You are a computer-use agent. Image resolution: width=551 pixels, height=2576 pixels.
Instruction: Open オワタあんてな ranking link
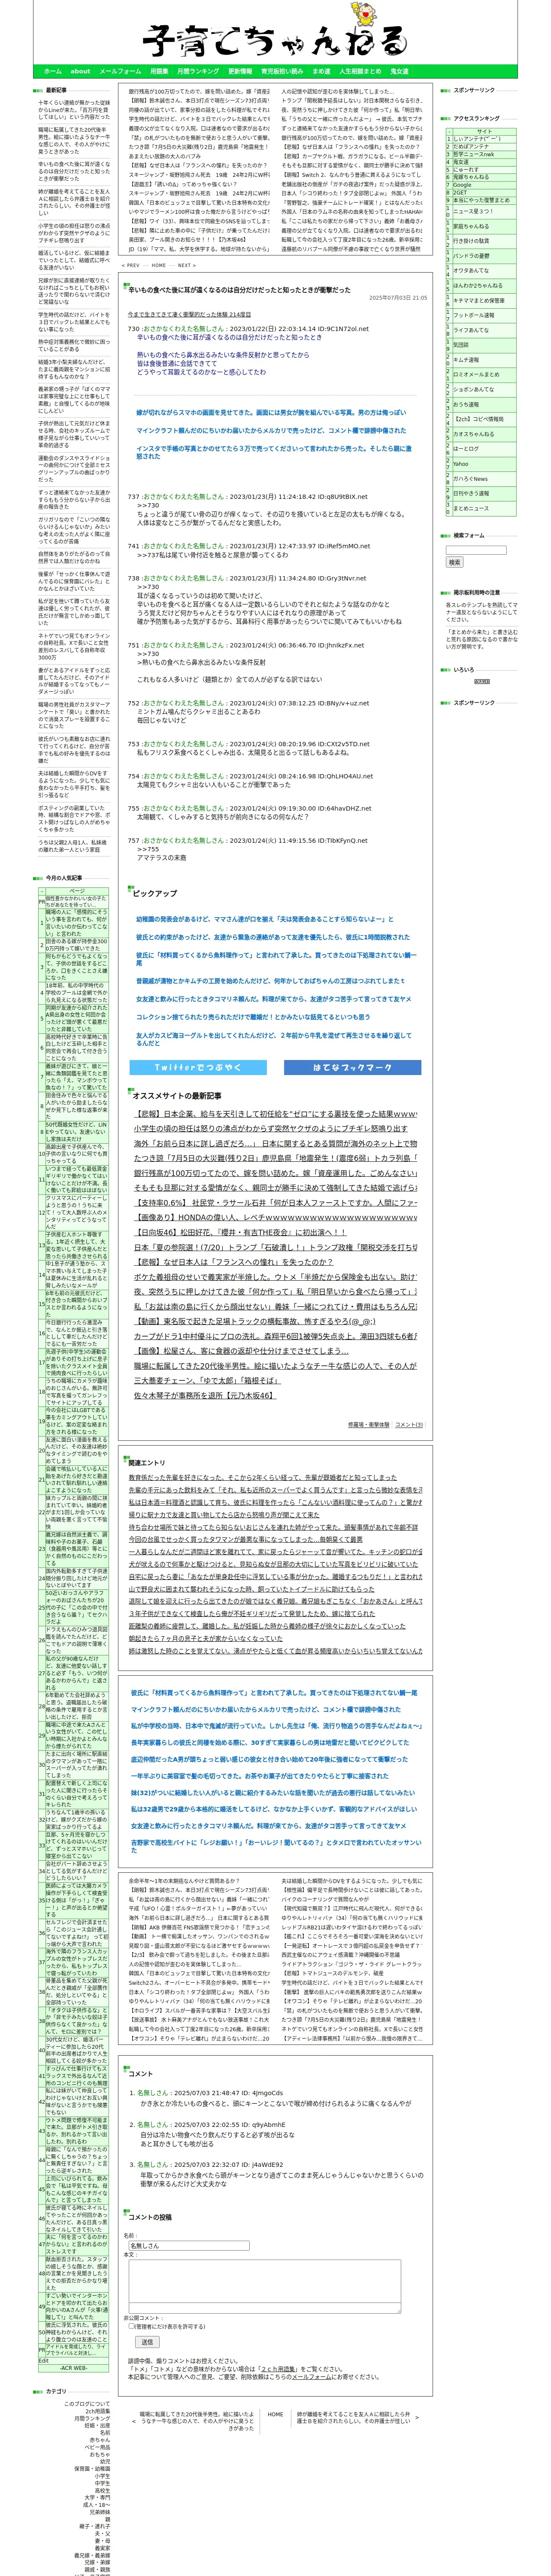(x=471, y=270)
